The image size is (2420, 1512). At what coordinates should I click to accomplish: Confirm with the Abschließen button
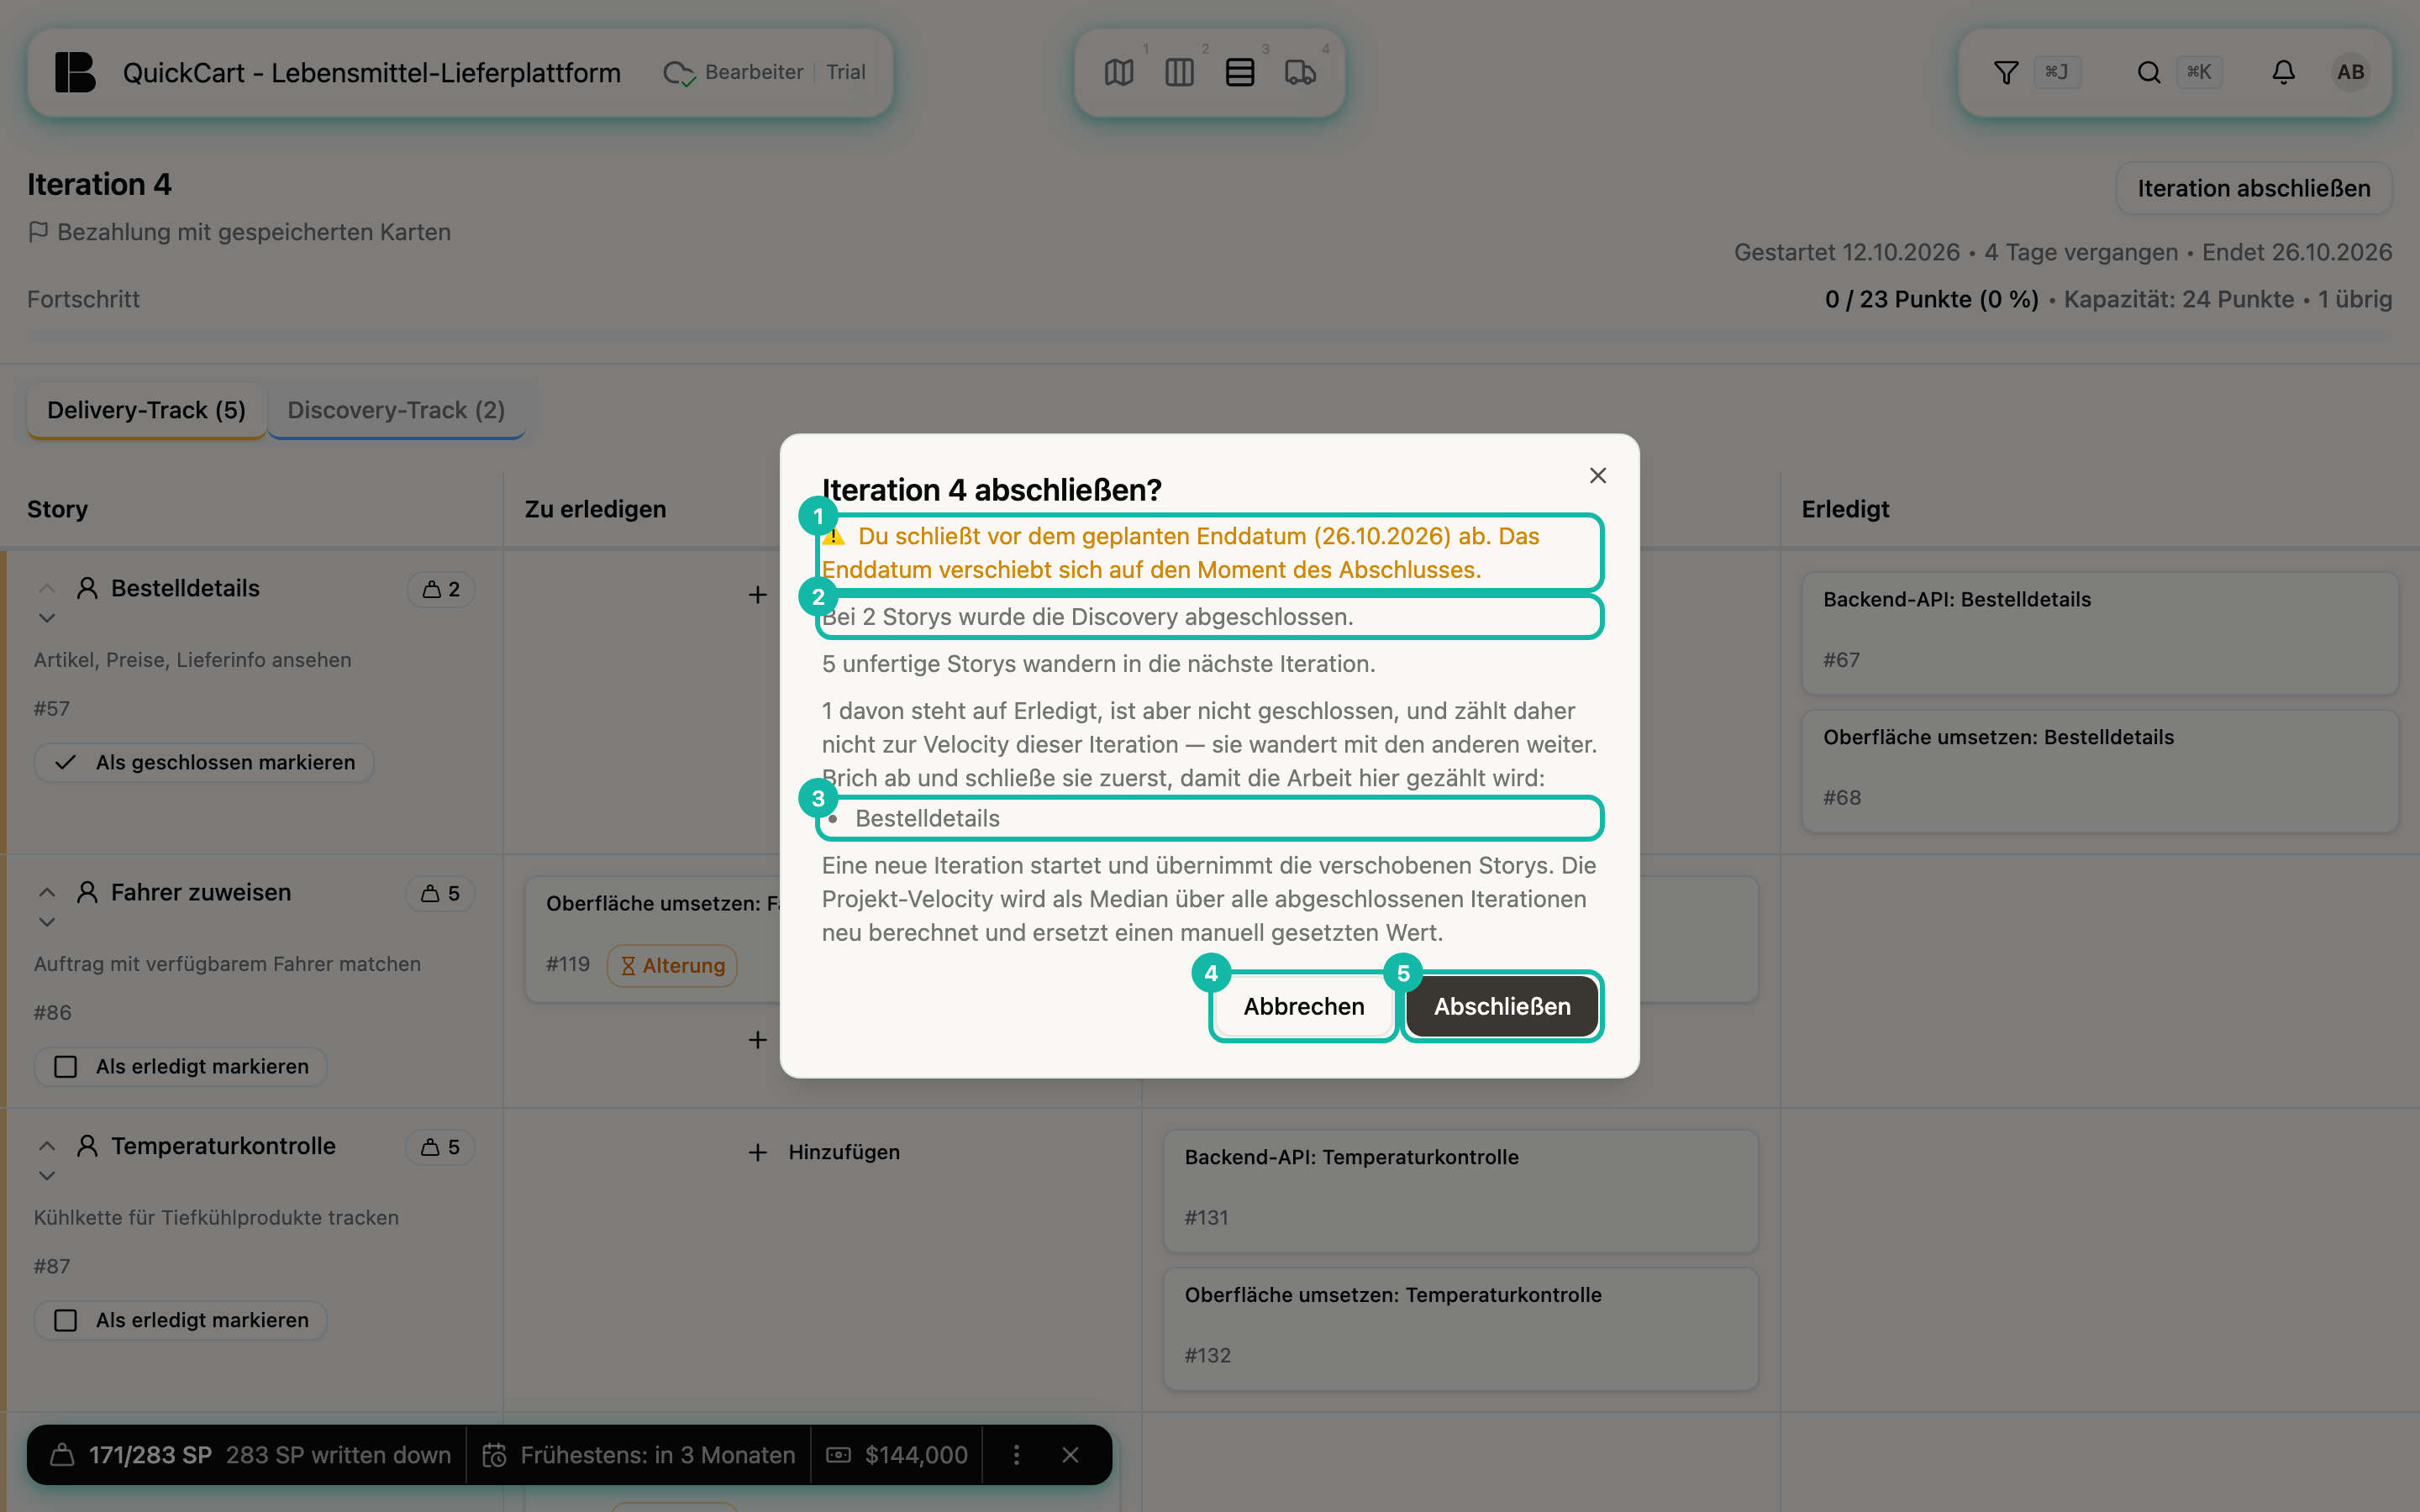(1502, 1006)
